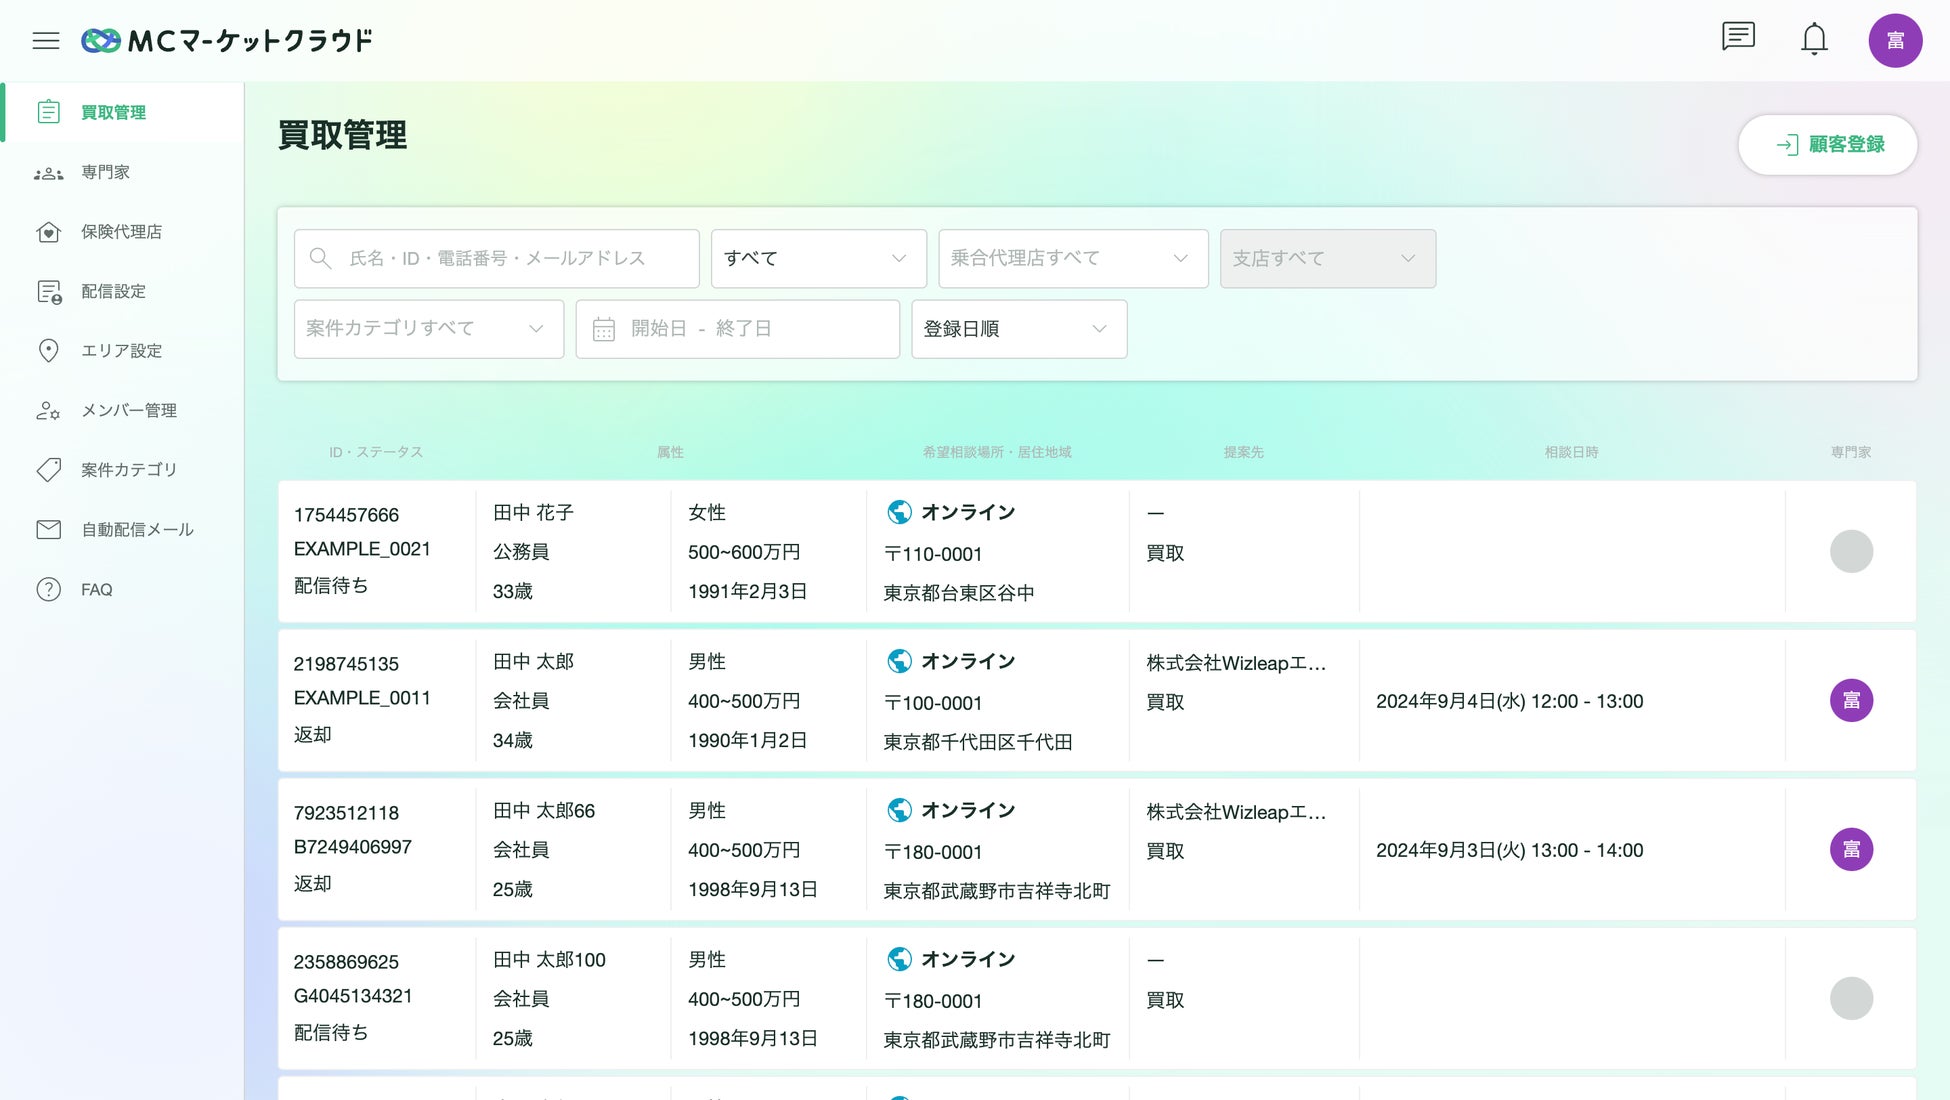The width and height of the screenshot is (1950, 1100).
Task: Open the purple user avatar menu
Action: [x=1895, y=41]
